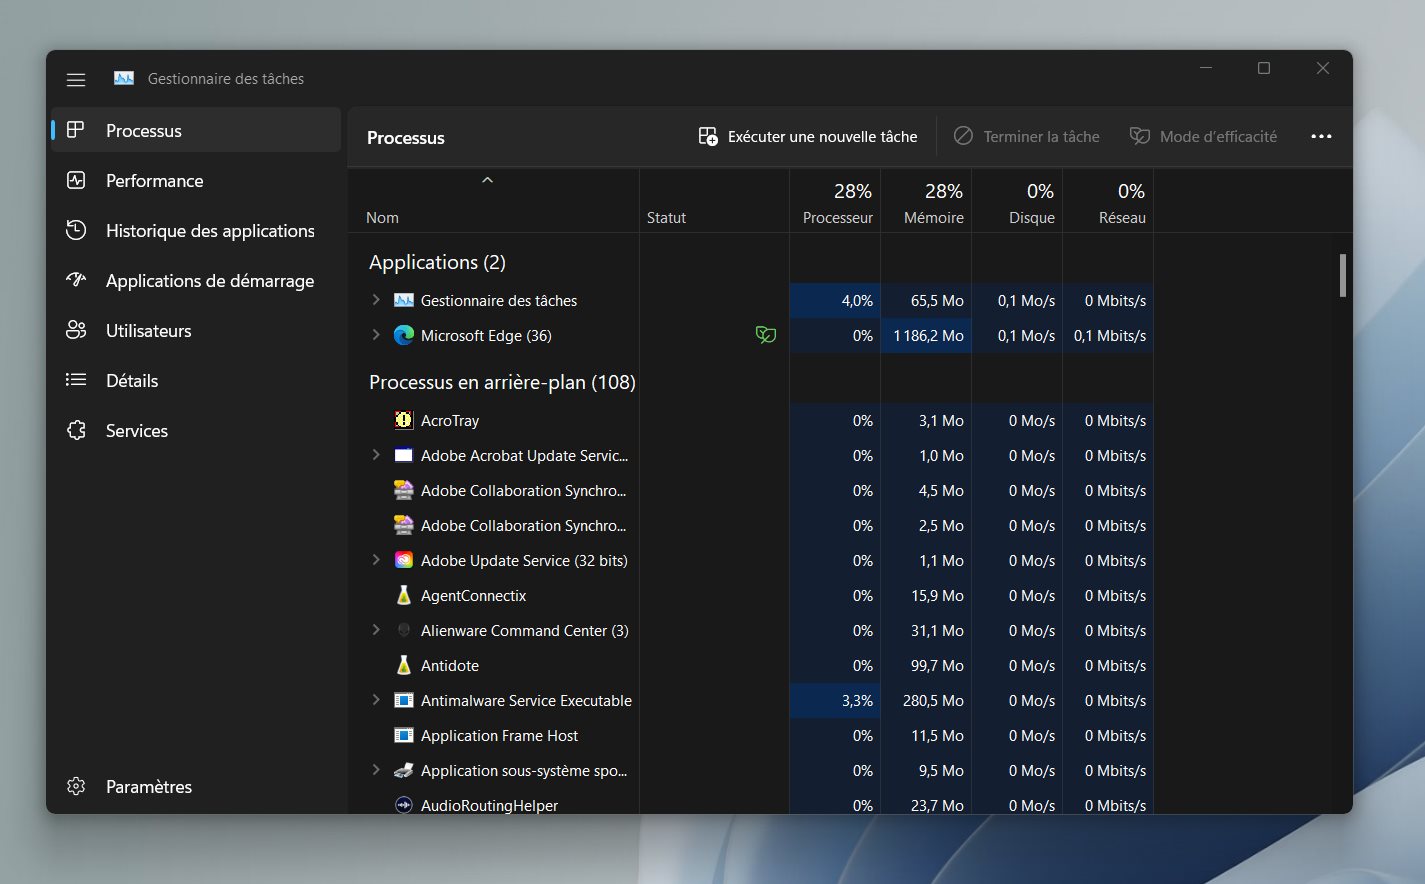This screenshot has height=884, width=1425.
Task: Select the AudioRoutingHelper process name
Action: (489, 805)
